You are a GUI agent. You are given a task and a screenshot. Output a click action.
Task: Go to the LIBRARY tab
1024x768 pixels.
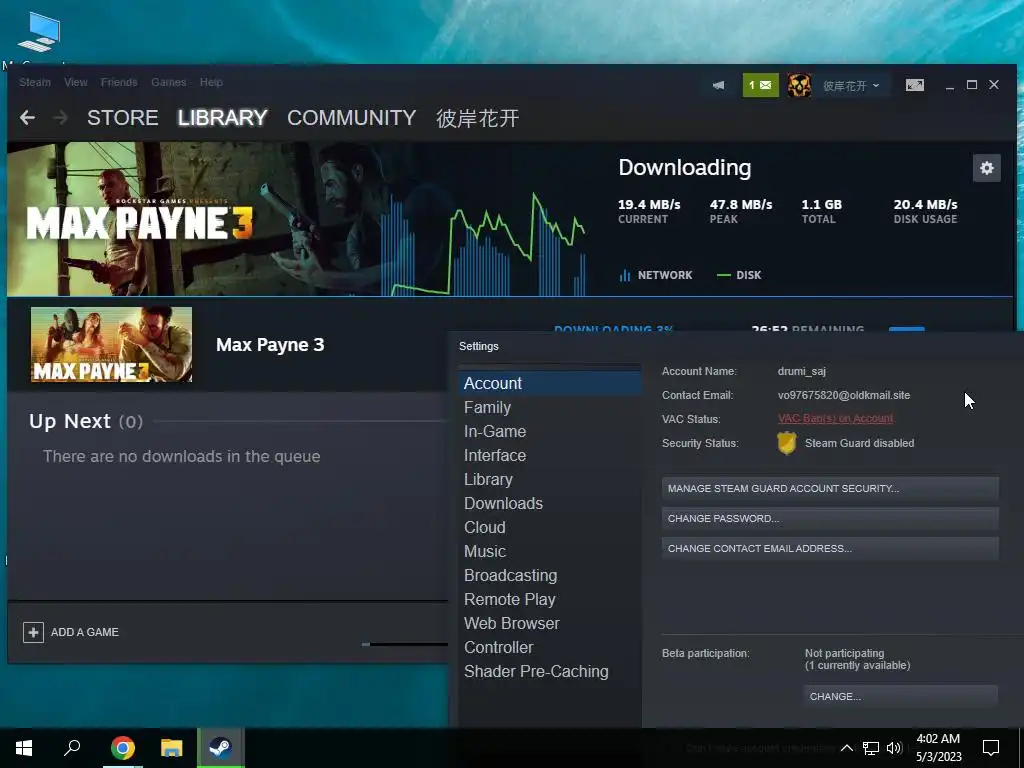[x=223, y=118]
